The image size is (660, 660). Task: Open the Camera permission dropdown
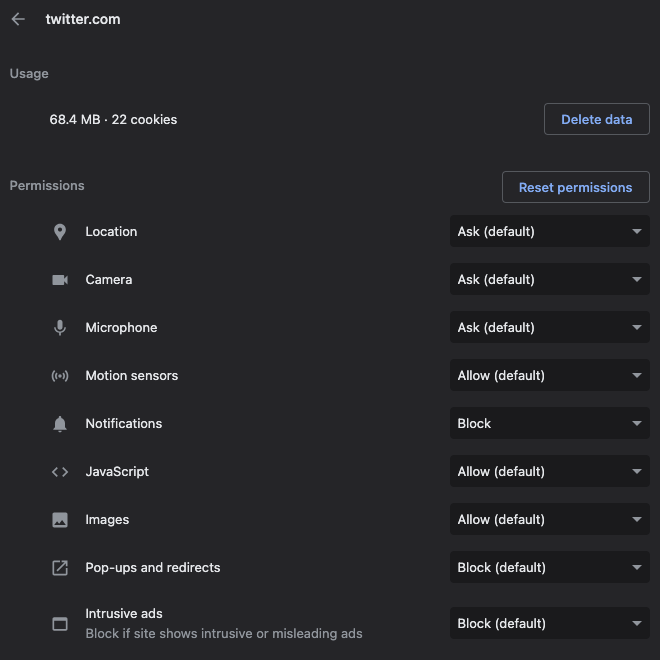pyautogui.click(x=550, y=279)
